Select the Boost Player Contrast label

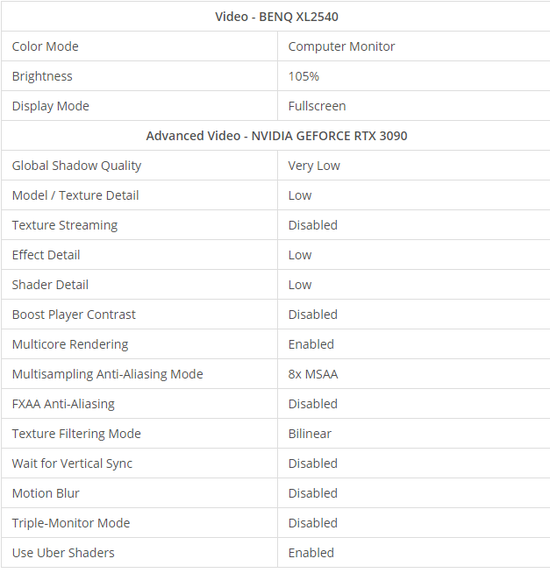click(x=74, y=315)
